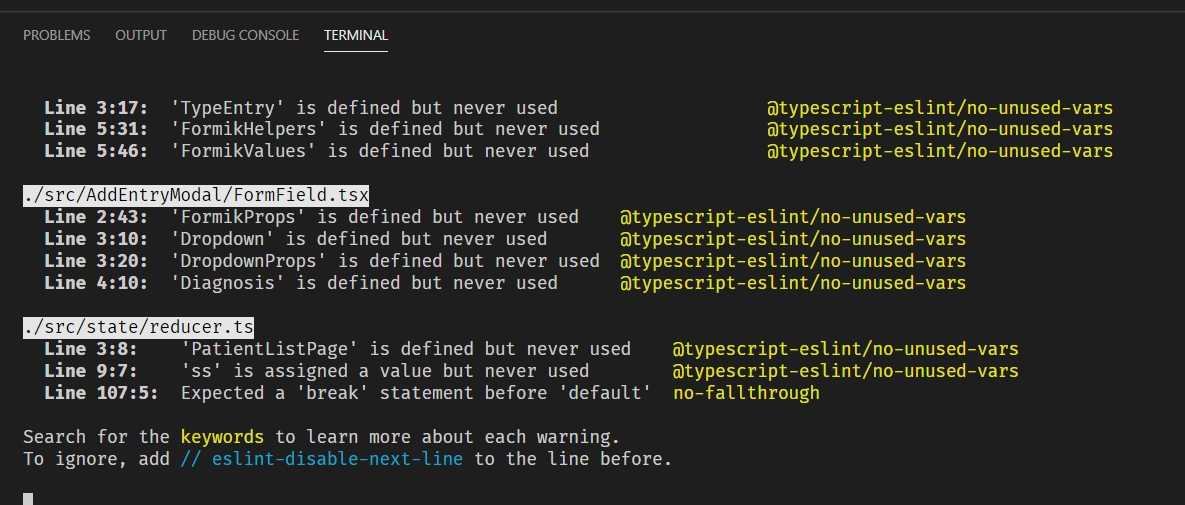Click the terminal cursor at the prompt
Screen dimensions: 1185x505
click(x=28, y=499)
